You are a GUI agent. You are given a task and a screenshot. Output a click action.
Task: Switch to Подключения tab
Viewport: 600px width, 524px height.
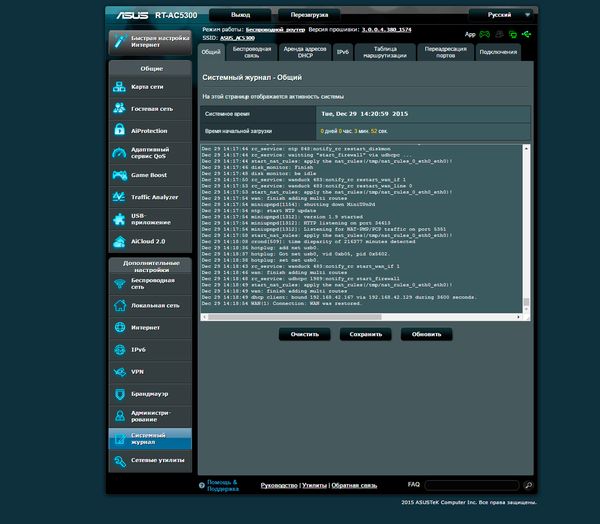pyautogui.click(x=498, y=52)
